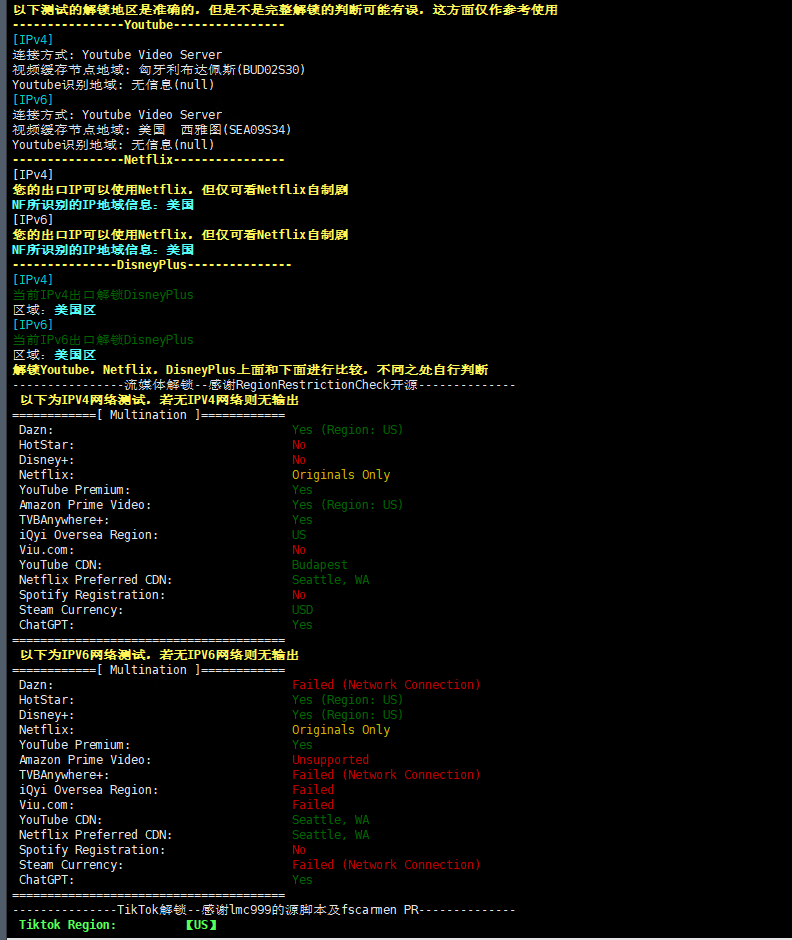Click Steam Currency result 'Failed (Network Connection)'
The width and height of the screenshot is (792, 940).
[386, 864]
